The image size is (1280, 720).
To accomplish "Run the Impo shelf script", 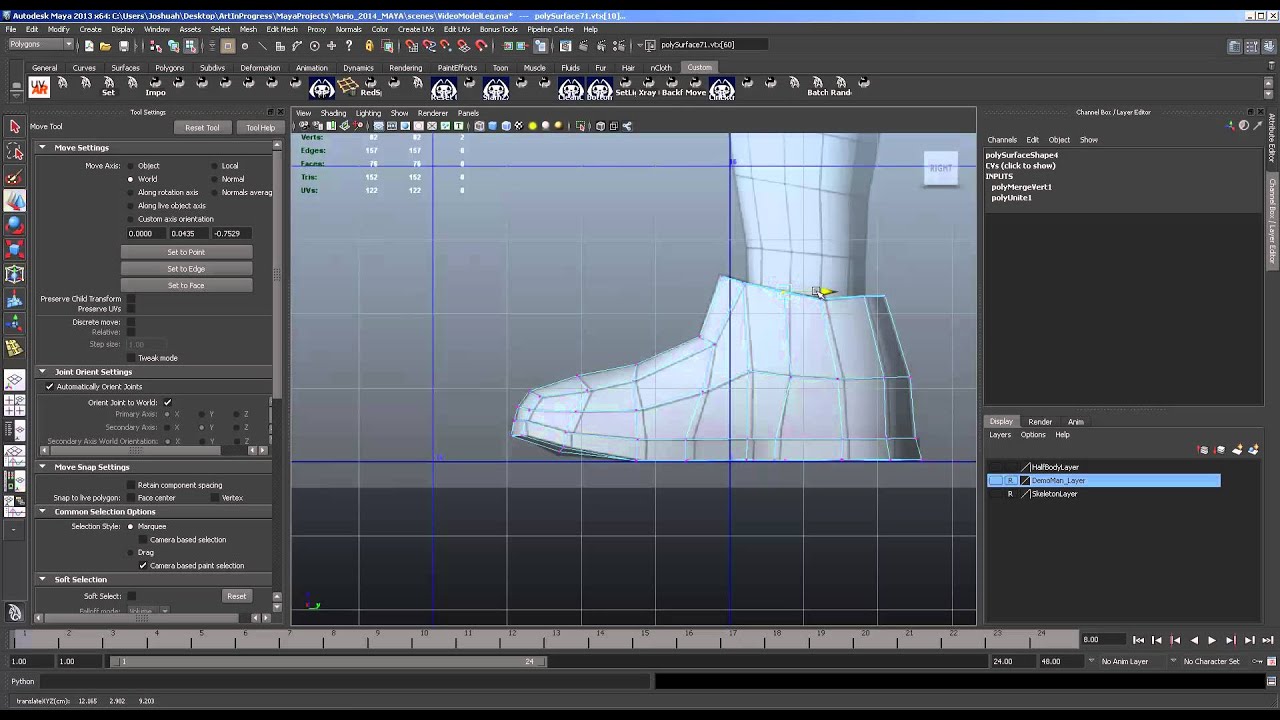I will [155, 87].
